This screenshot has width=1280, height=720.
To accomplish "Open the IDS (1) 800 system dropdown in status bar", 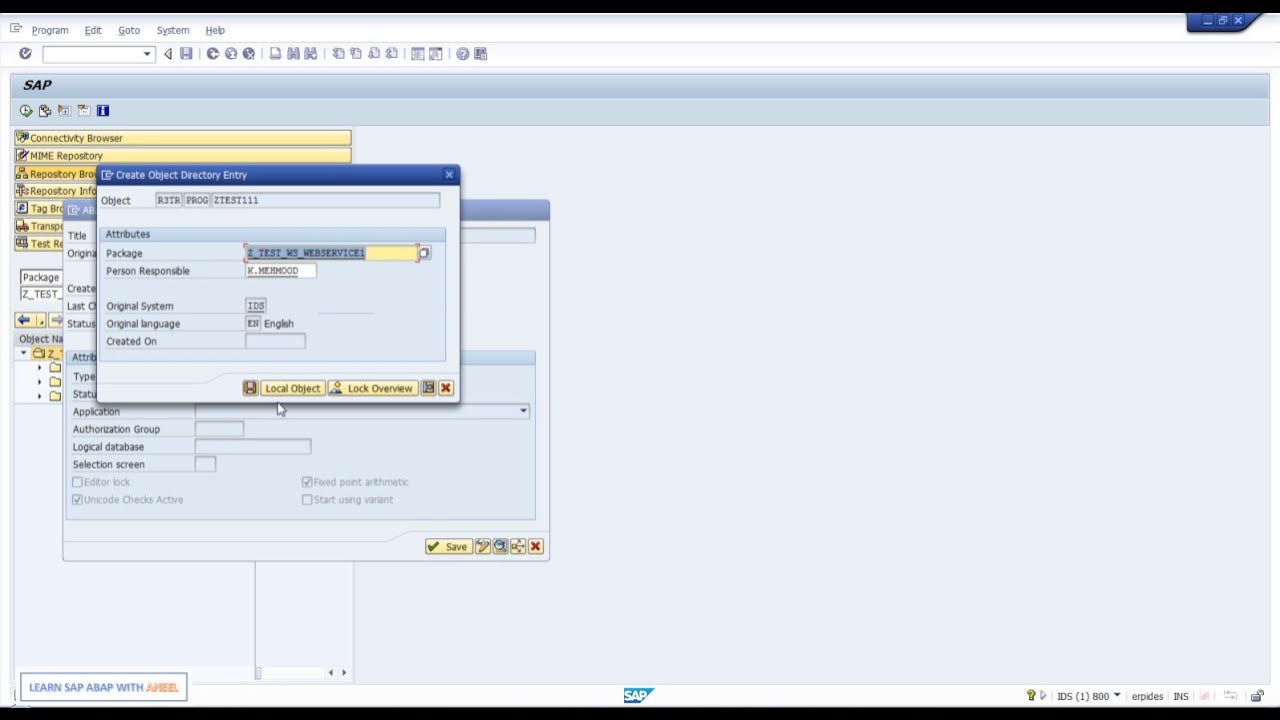I will [x=1117, y=695].
